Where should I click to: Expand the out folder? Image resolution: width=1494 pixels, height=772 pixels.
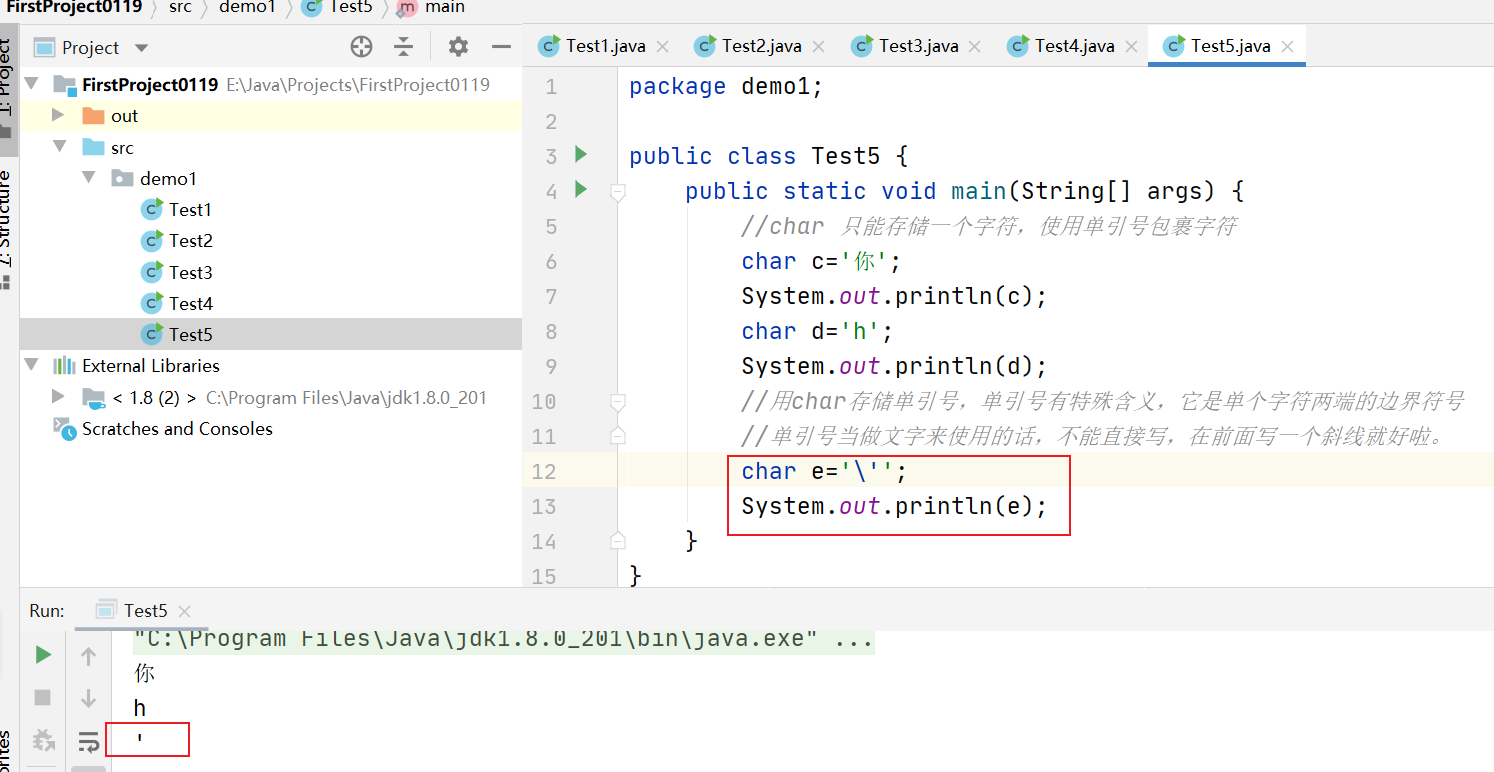pyautogui.click(x=58, y=115)
